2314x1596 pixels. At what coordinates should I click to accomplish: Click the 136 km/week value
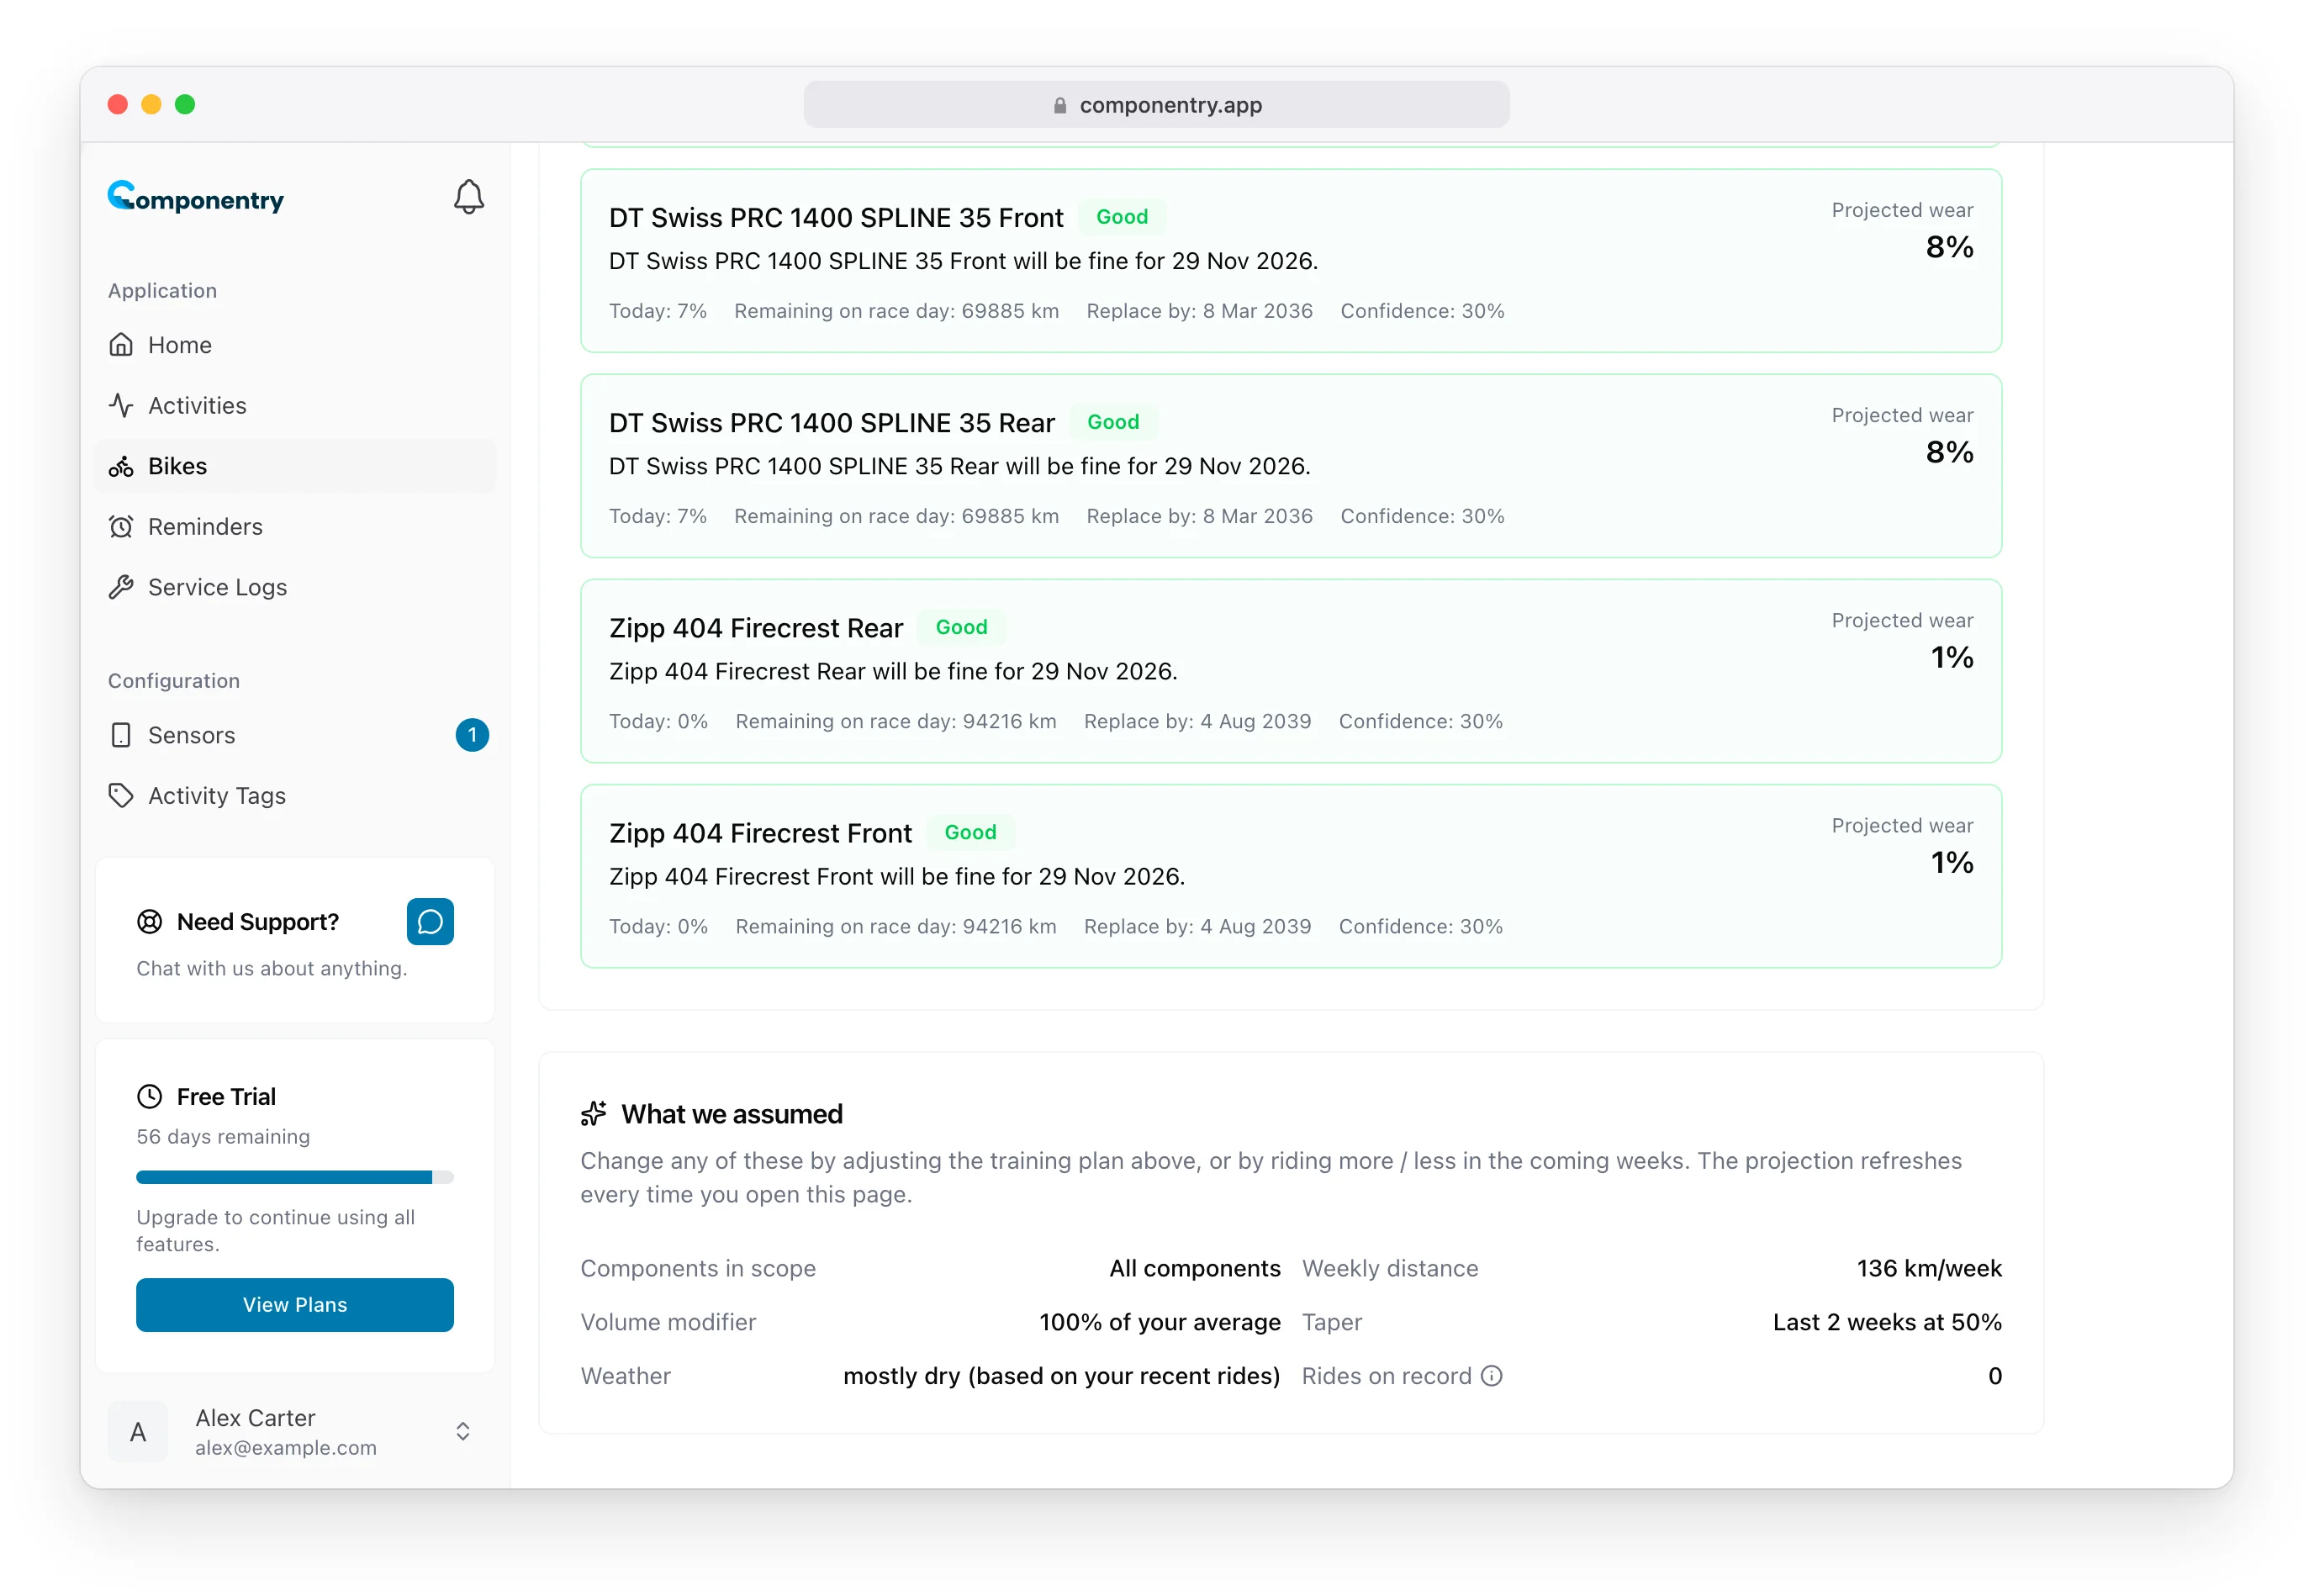(1929, 1269)
